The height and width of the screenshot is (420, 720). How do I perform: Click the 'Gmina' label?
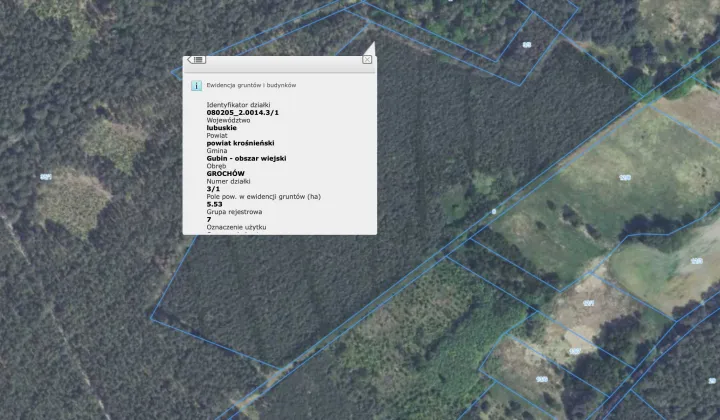click(x=217, y=151)
